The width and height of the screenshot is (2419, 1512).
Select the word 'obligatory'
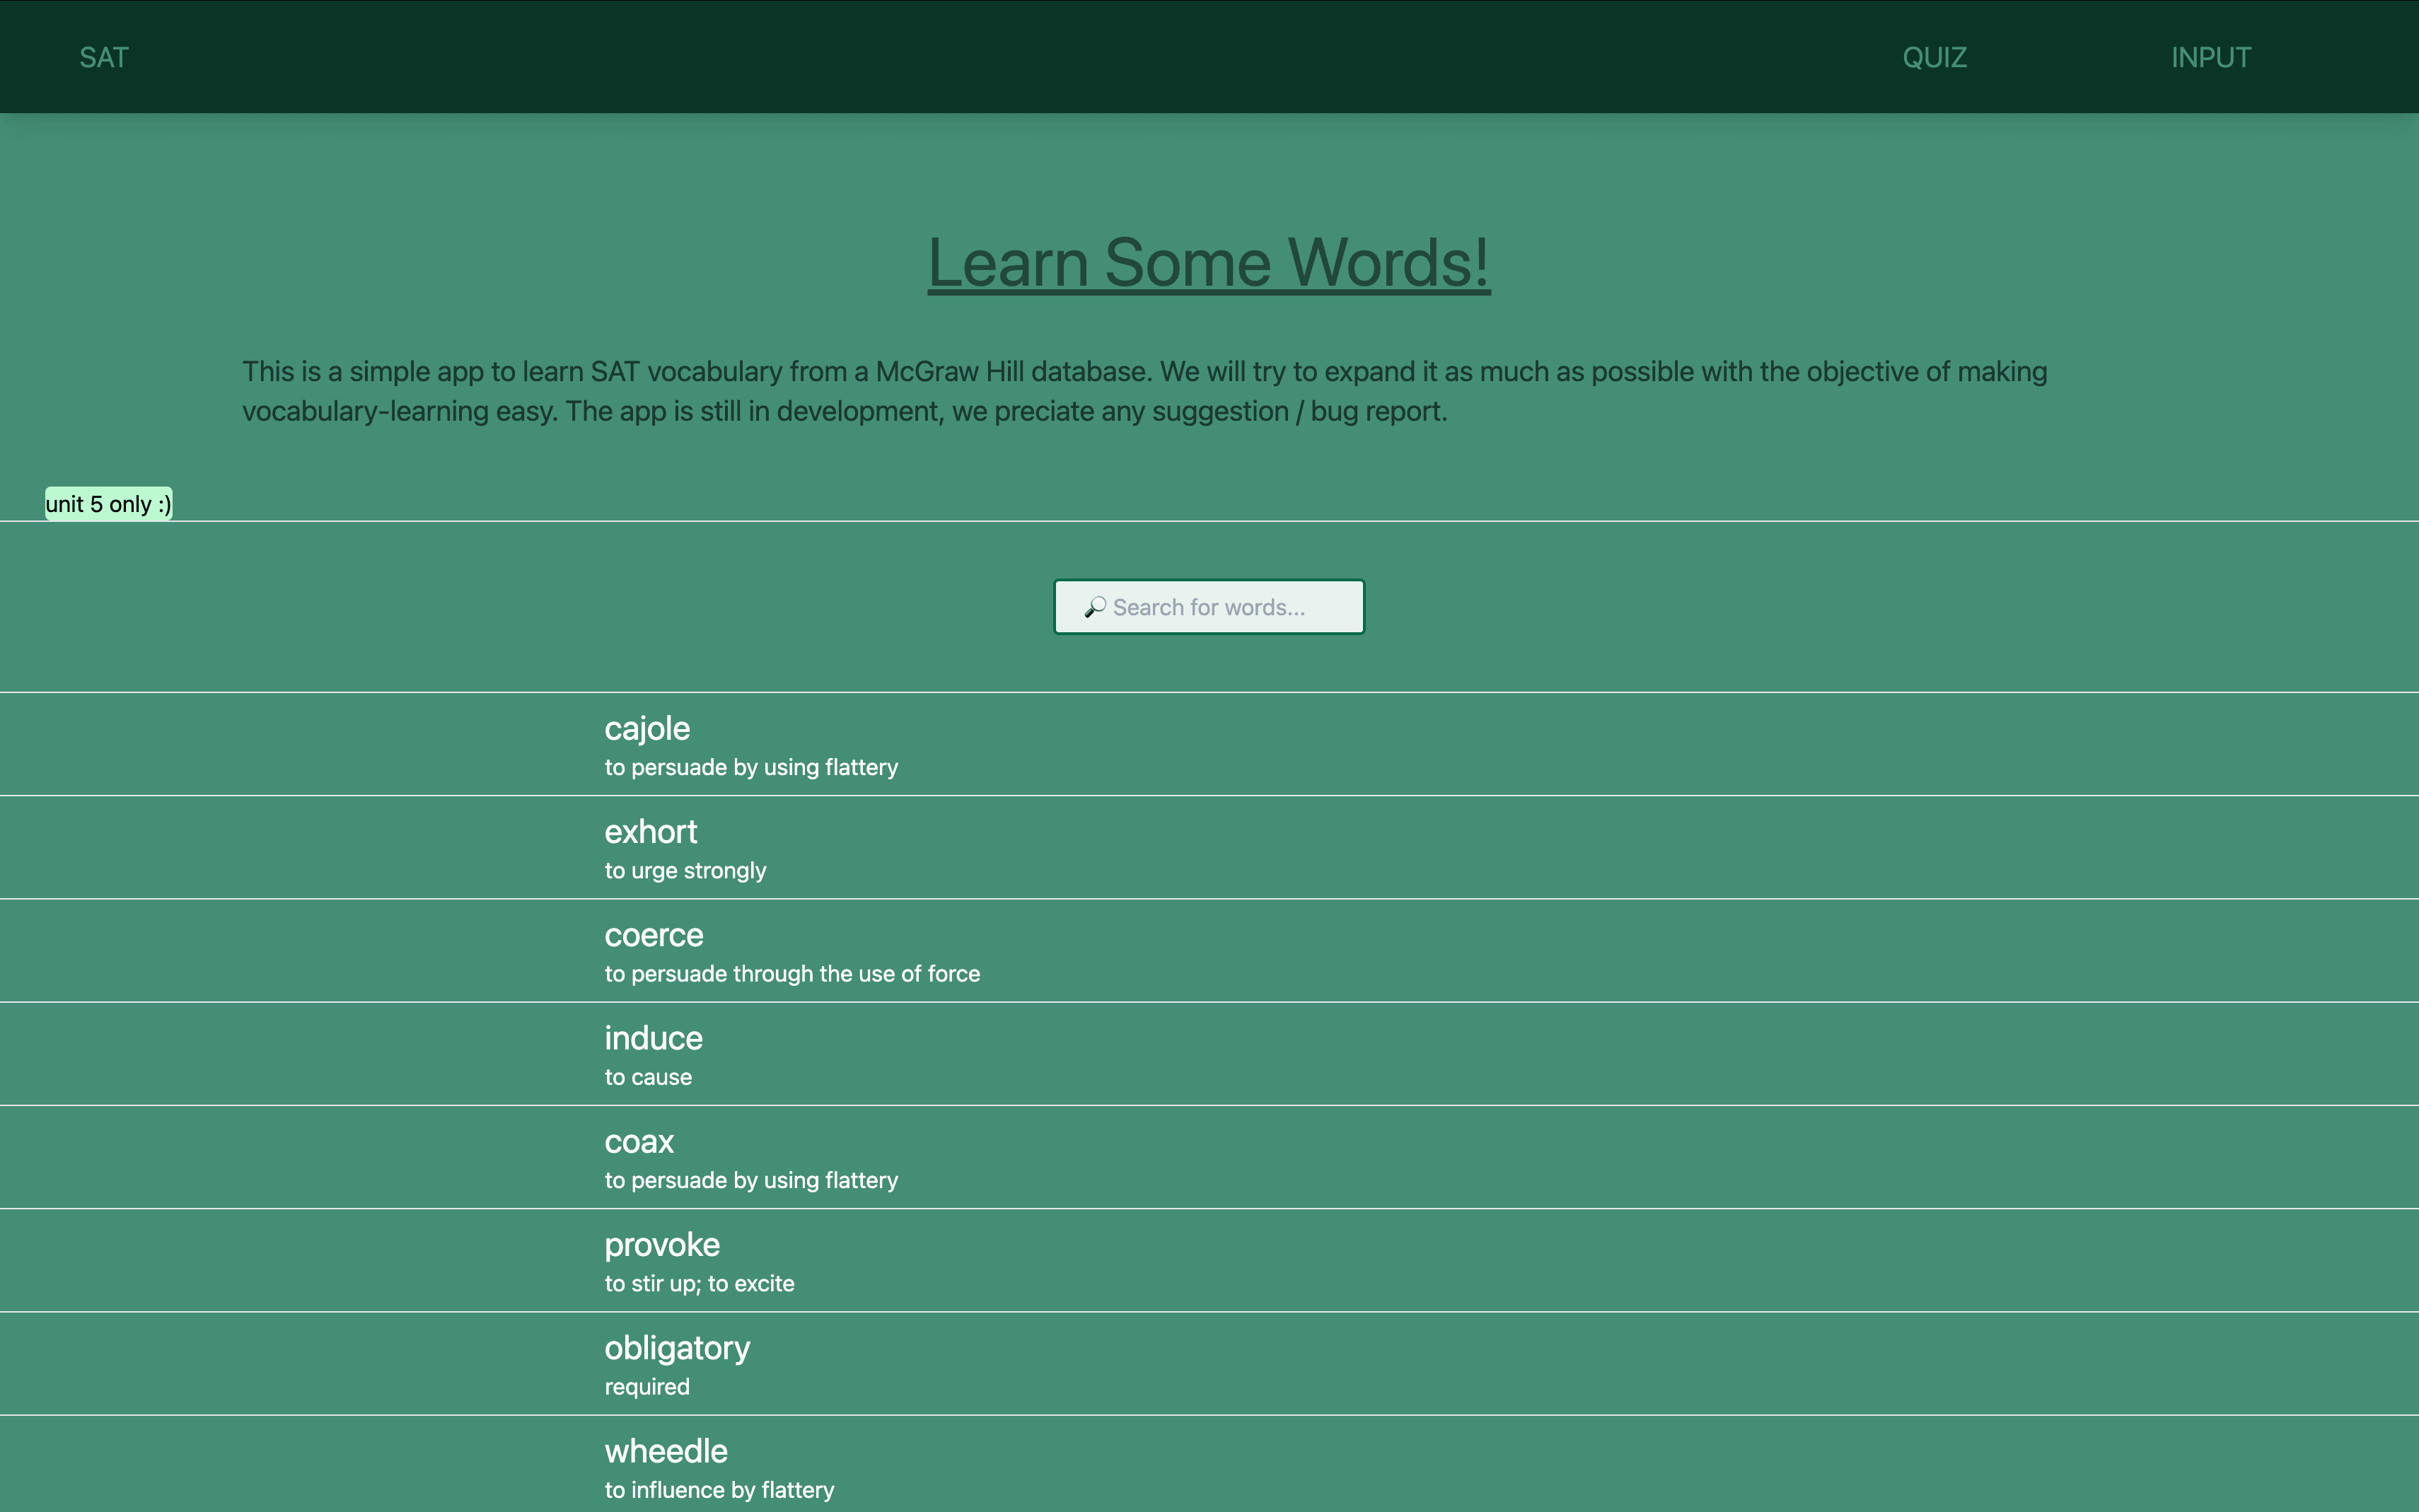(x=676, y=1348)
